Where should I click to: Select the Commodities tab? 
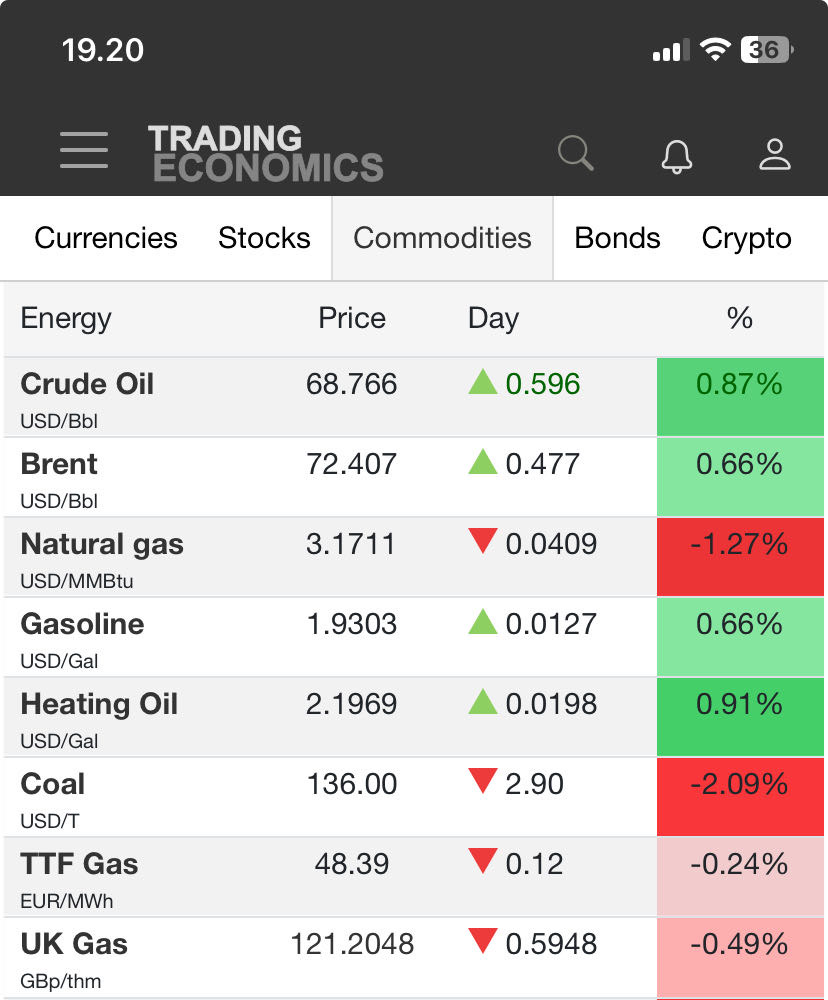click(442, 238)
